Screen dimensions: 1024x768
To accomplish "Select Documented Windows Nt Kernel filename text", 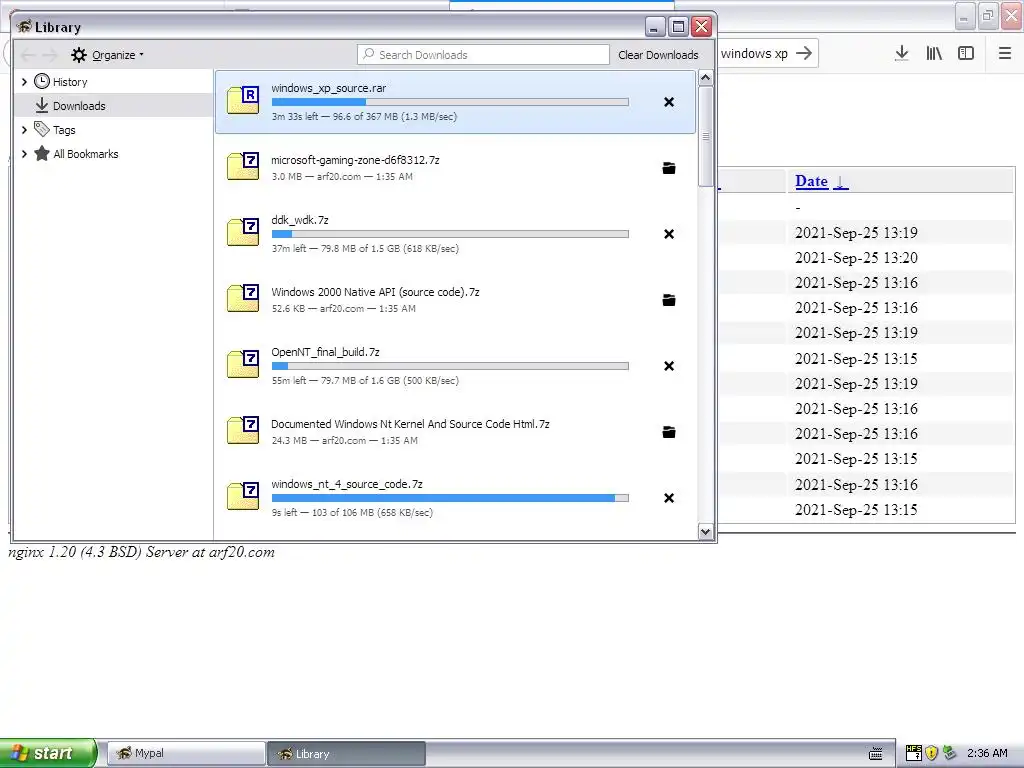I will 410,424.
